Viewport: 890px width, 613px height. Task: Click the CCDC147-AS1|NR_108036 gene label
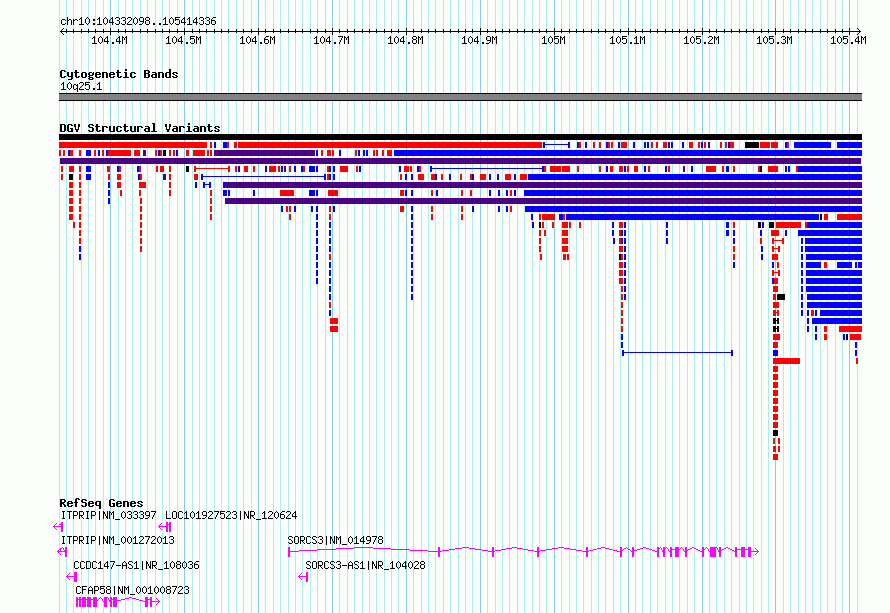point(136,565)
